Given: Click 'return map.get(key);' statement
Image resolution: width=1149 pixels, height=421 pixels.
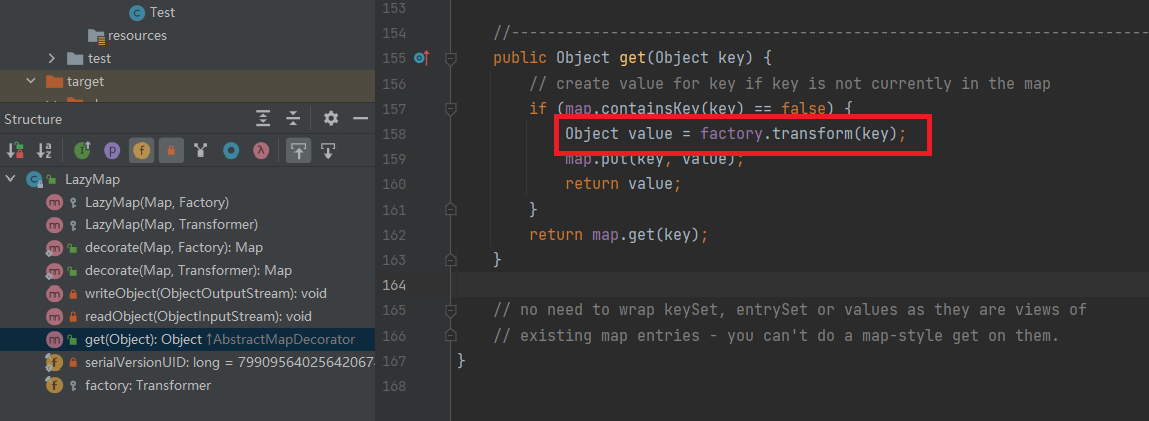Looking at the screenshot, I should pos(619,235).
